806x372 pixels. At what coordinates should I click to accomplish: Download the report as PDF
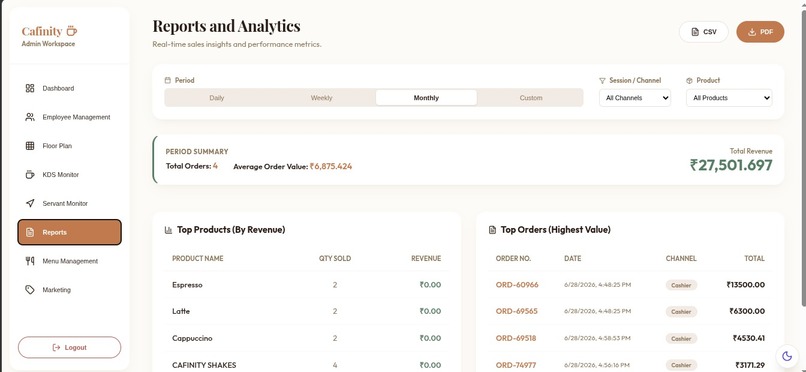point(760,32)
